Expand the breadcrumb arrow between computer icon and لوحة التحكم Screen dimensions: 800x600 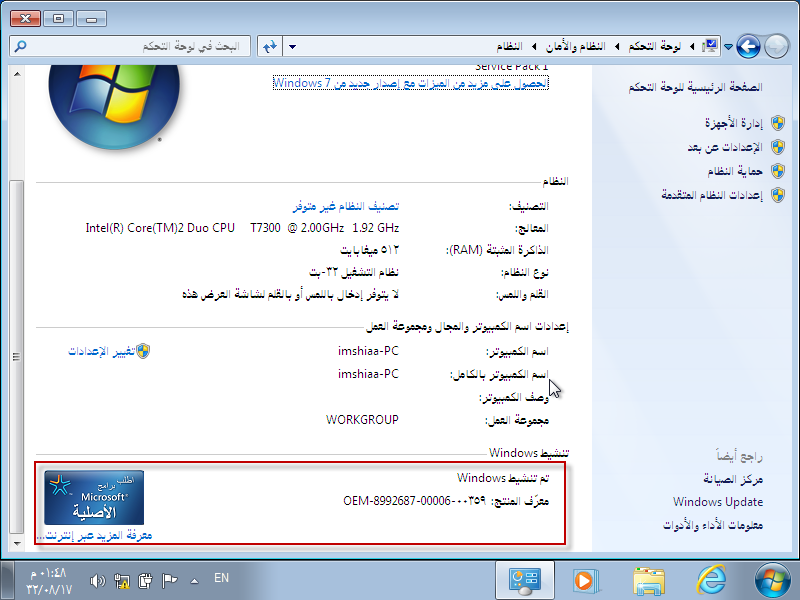point(692,47)
